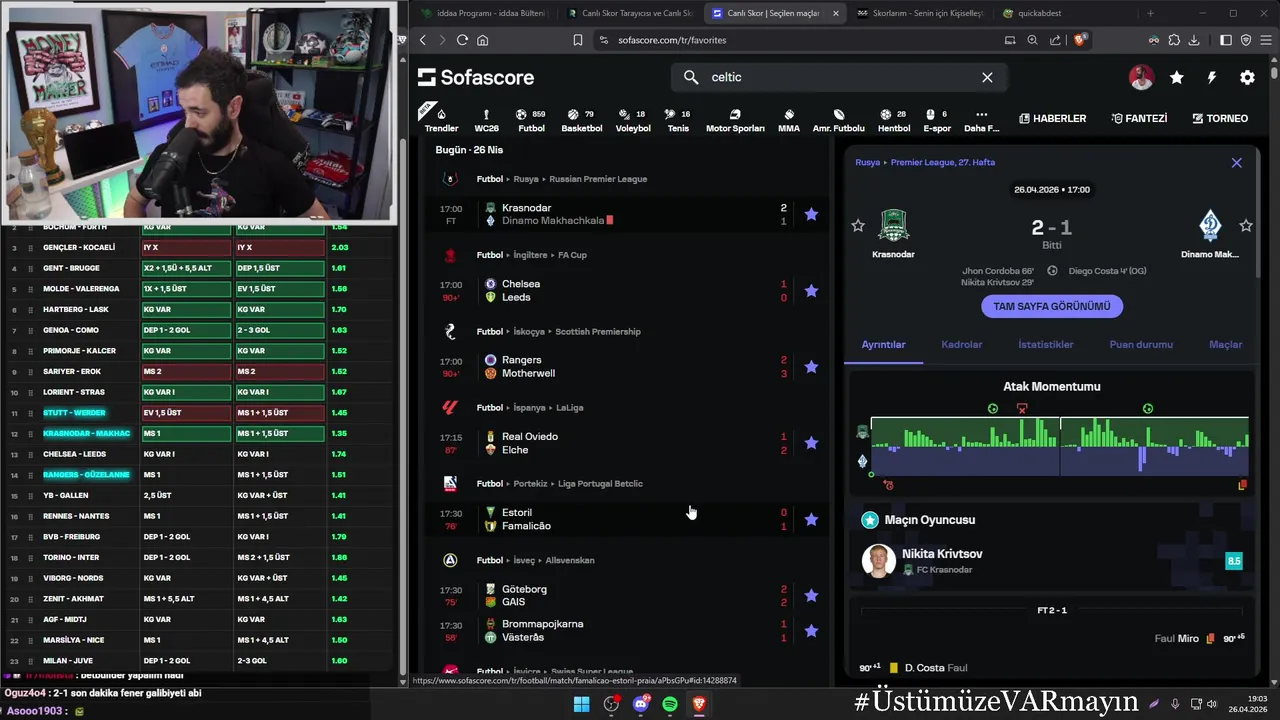
Task: Open the Premier League, 27. Hafta link
Action: [942, 162]
